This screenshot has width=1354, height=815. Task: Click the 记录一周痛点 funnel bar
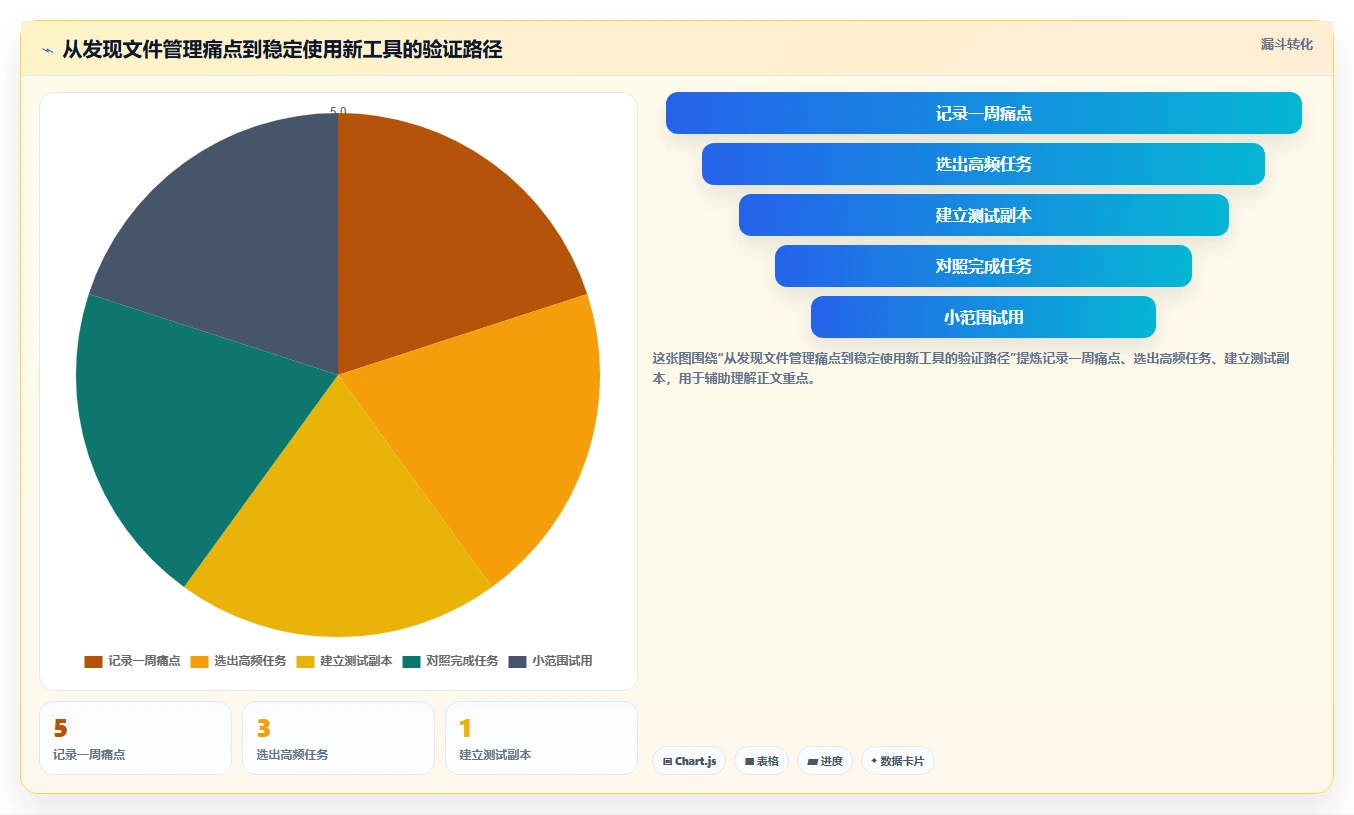coord(984,113)
